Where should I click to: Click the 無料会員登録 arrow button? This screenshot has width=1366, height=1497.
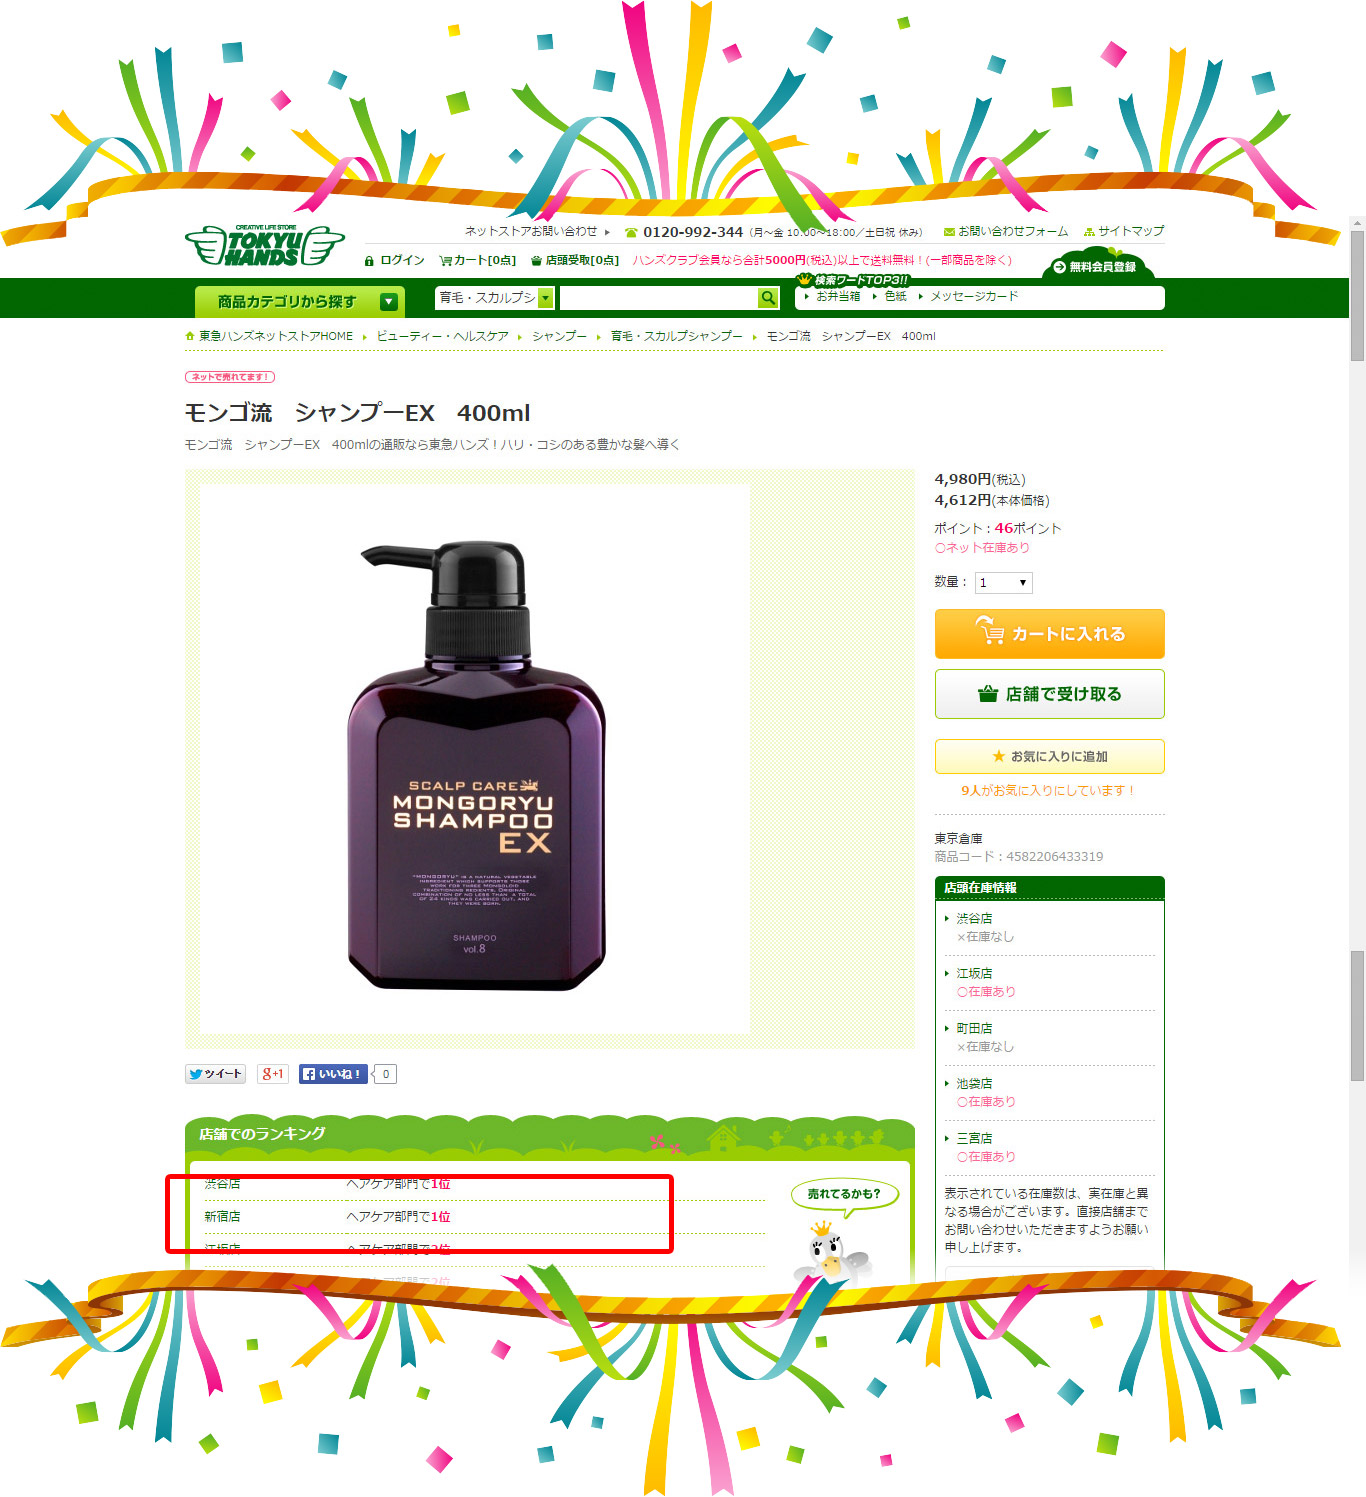(x=1096, y=267)
